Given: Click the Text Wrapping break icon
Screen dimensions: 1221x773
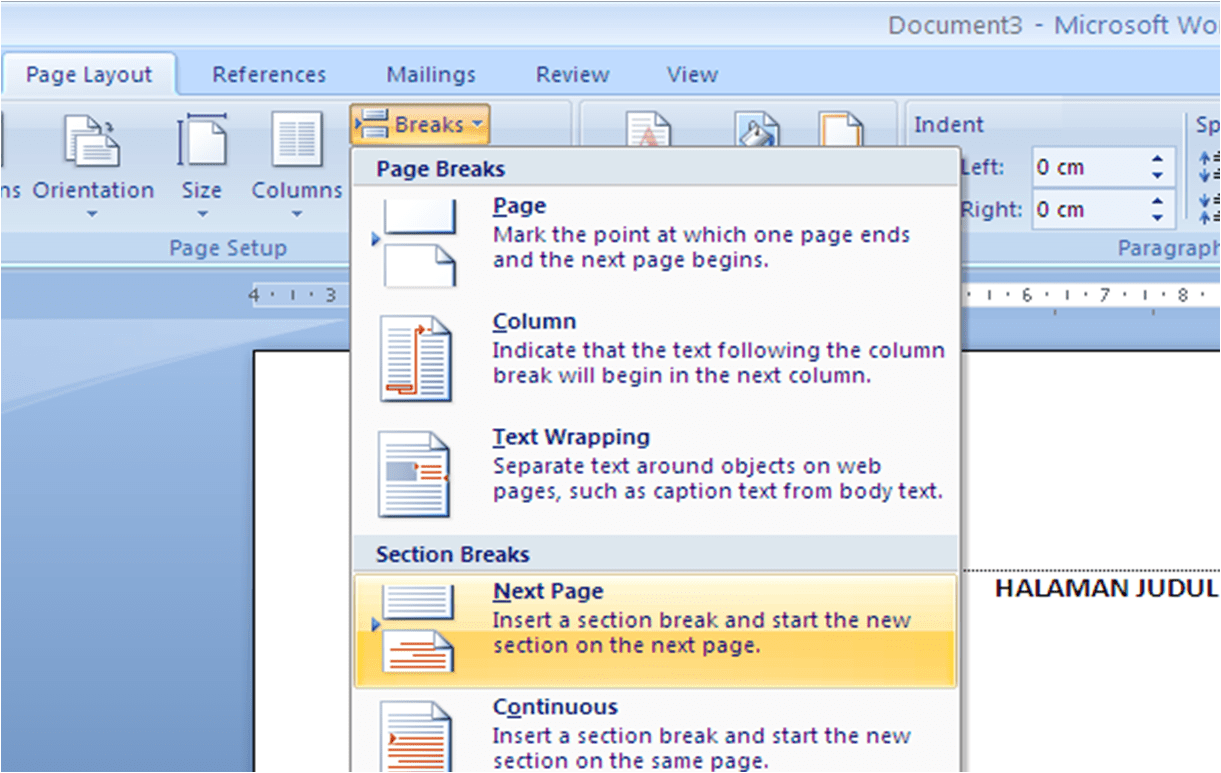Looking at the screenshot, I should 415,474.
